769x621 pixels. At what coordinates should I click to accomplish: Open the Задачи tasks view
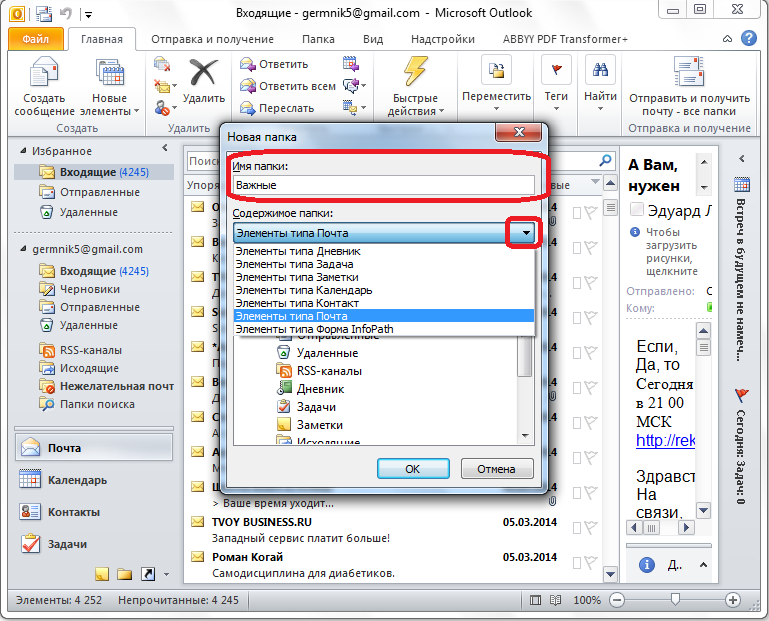tap(93, 544)
